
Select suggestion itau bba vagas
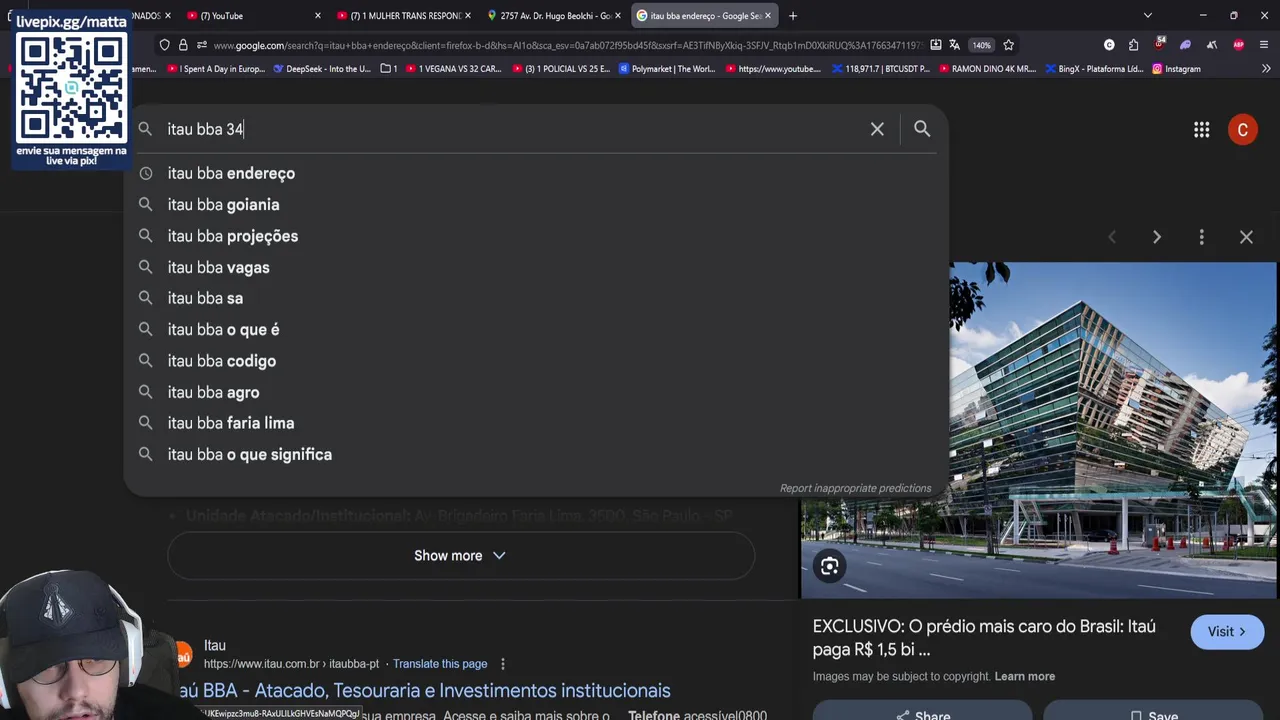tap(536, 267)
